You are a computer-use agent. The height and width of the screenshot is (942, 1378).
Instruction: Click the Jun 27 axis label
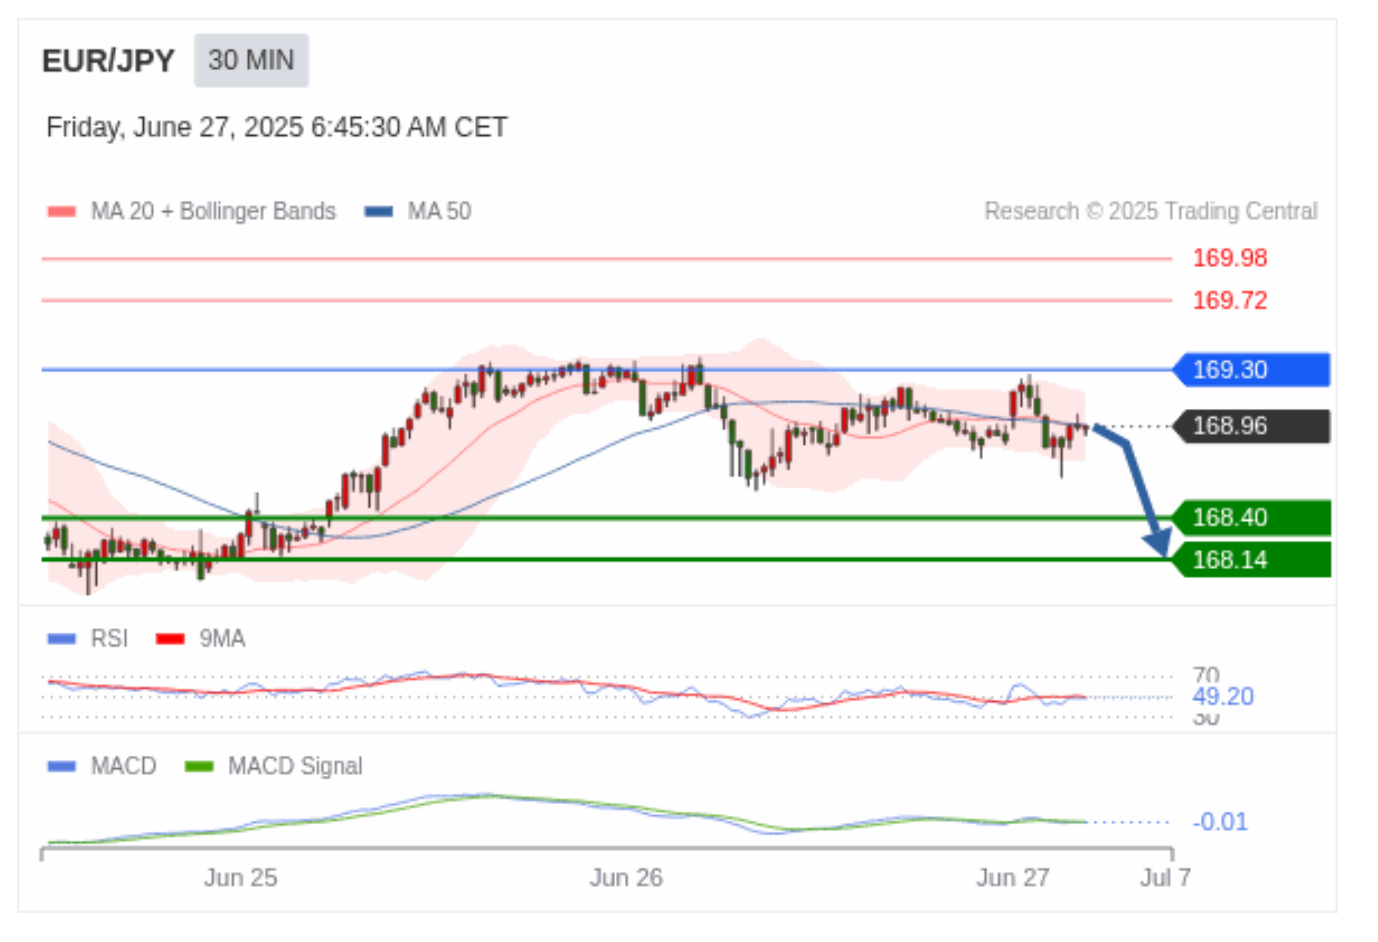1013,878
